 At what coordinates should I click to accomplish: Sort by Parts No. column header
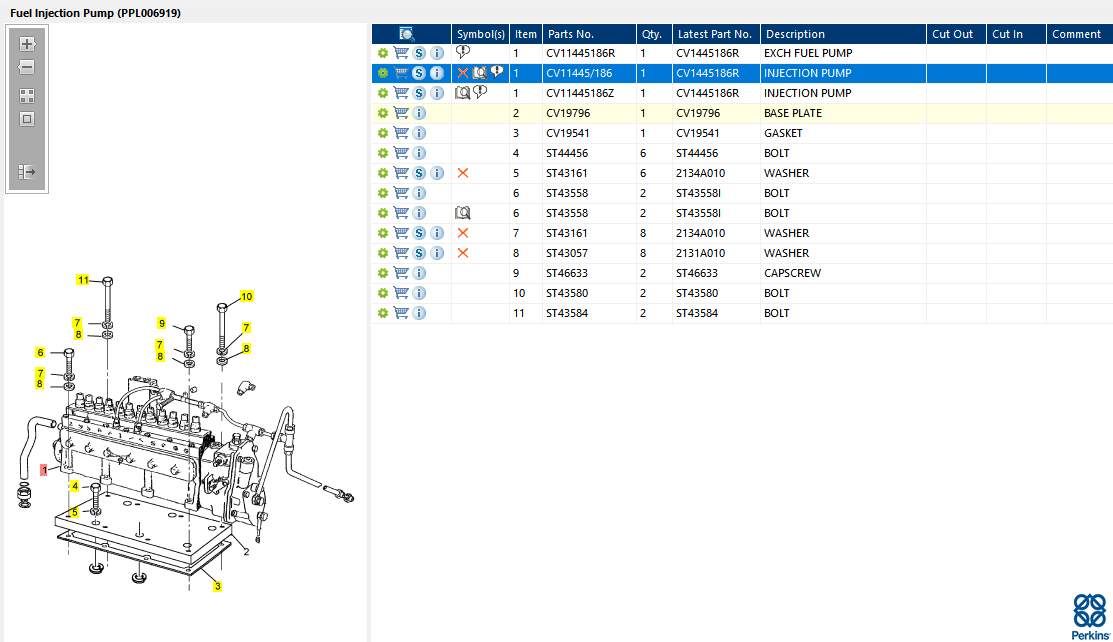pos(570,34)
